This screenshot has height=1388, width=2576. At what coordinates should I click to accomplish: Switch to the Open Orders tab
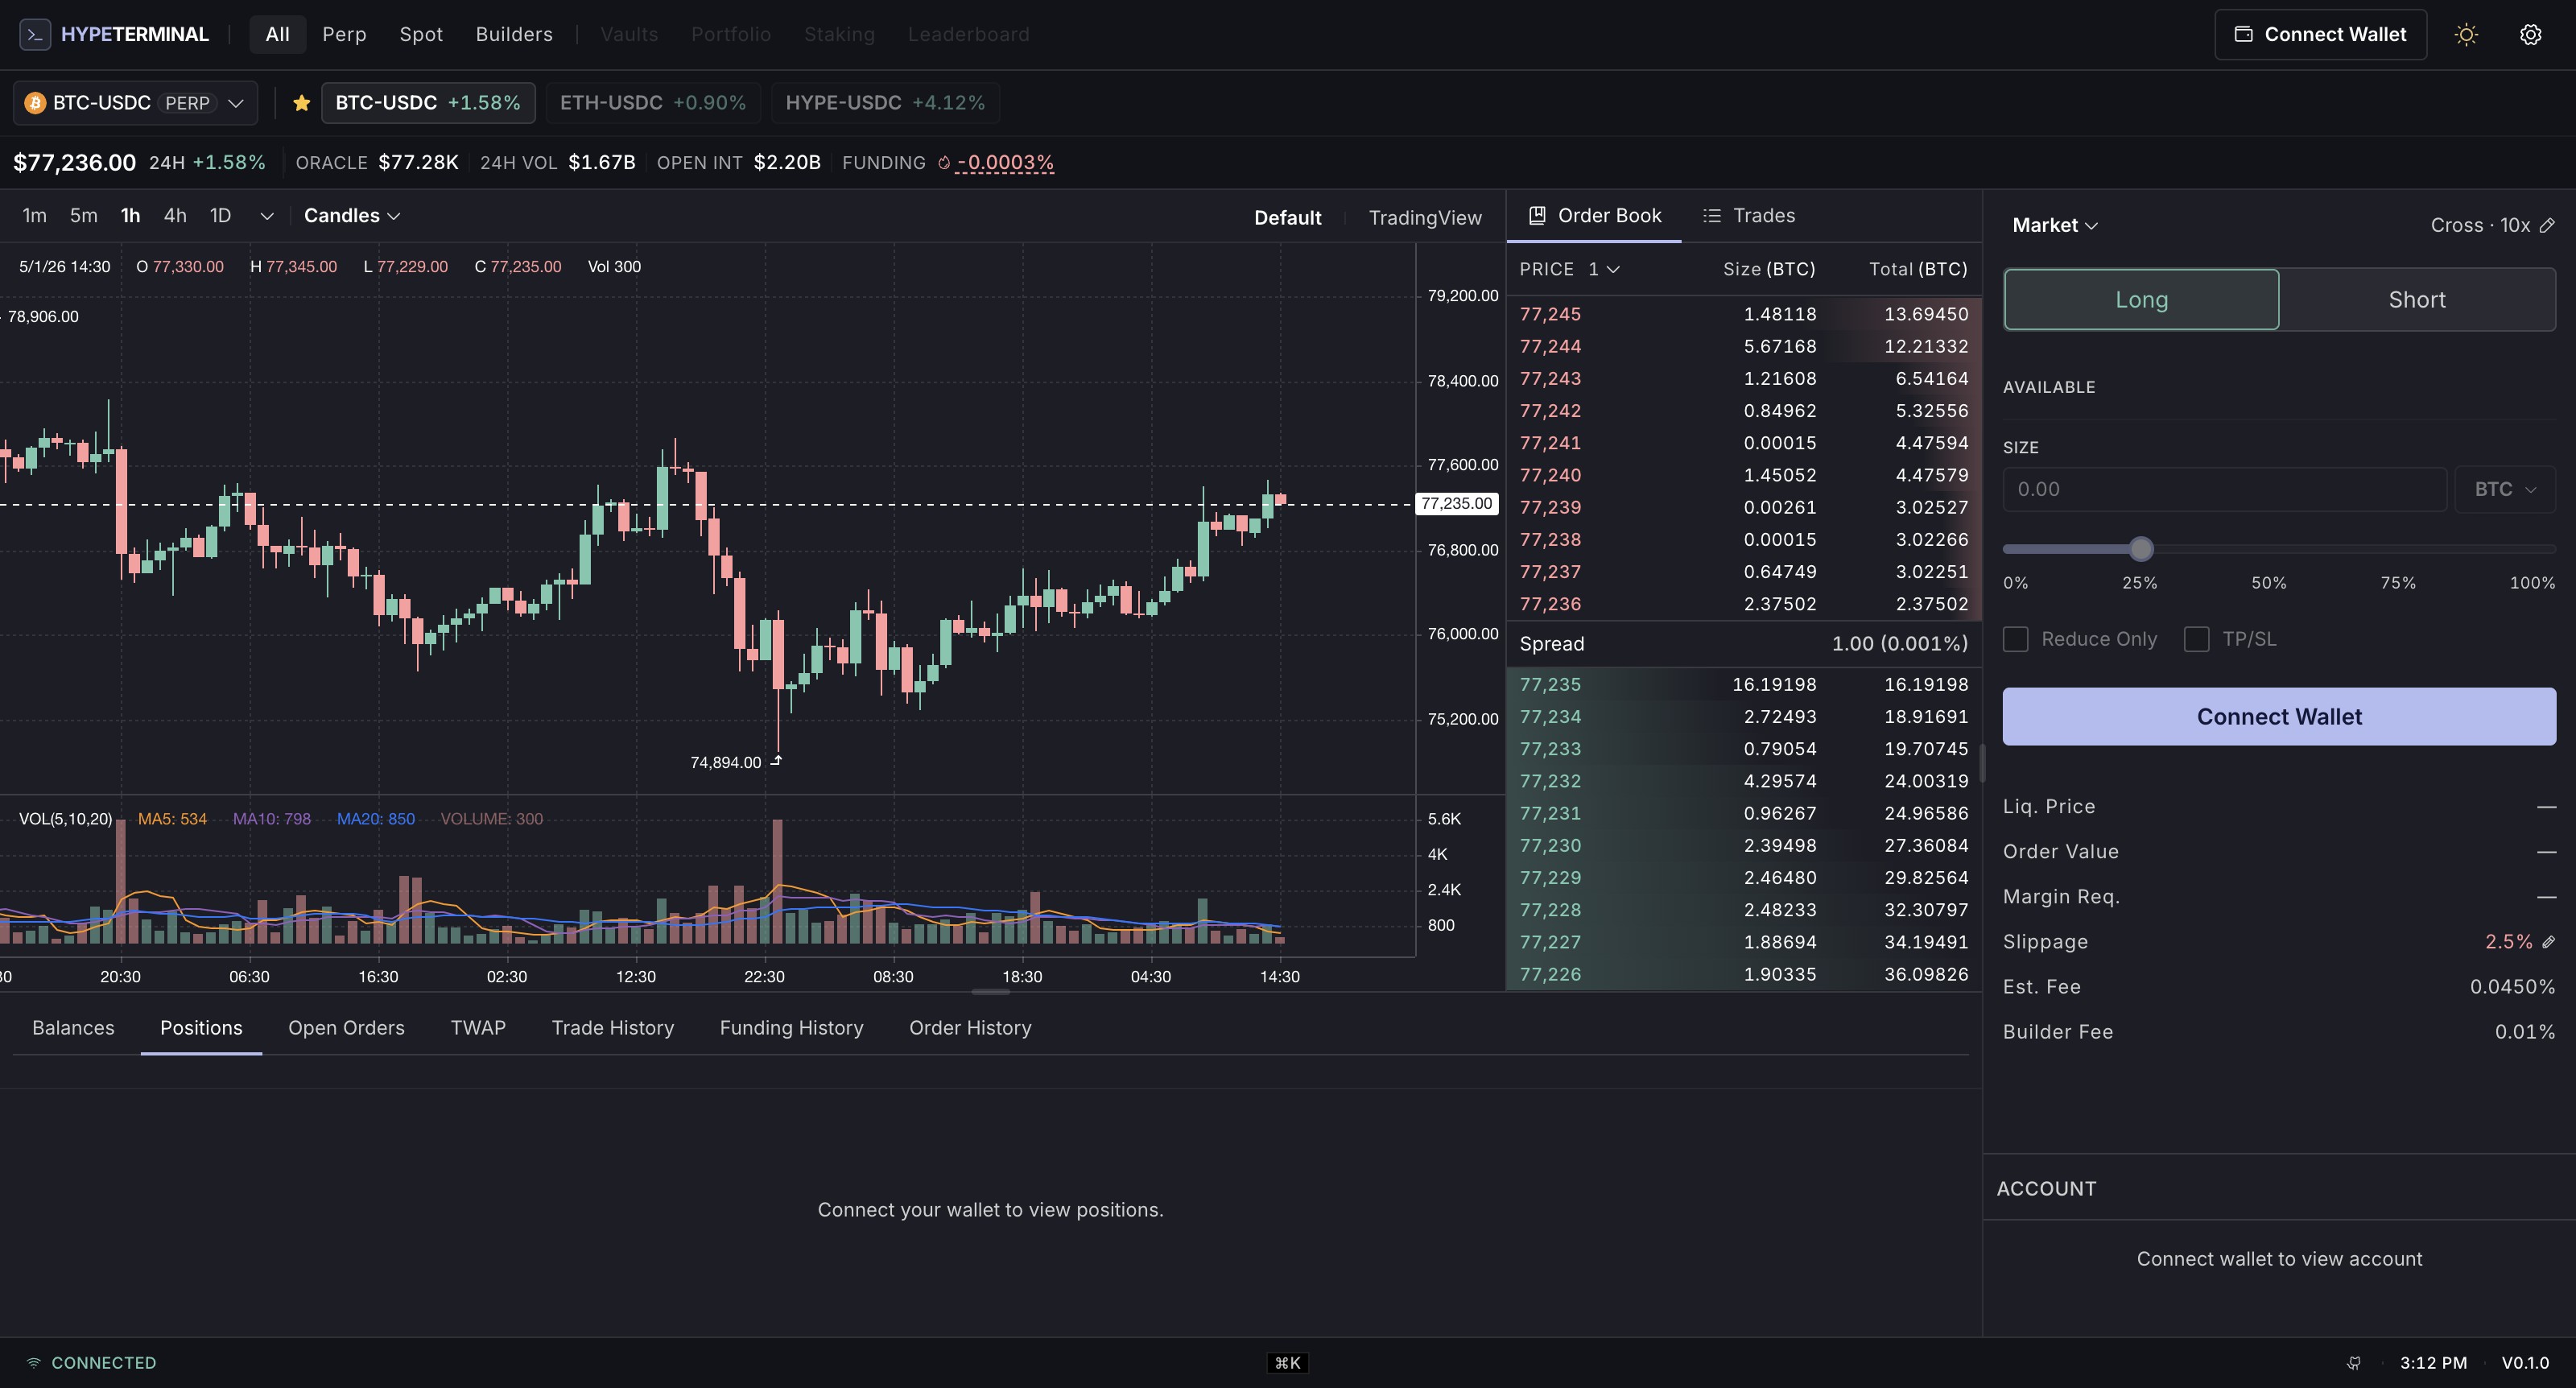(346, 1028)
